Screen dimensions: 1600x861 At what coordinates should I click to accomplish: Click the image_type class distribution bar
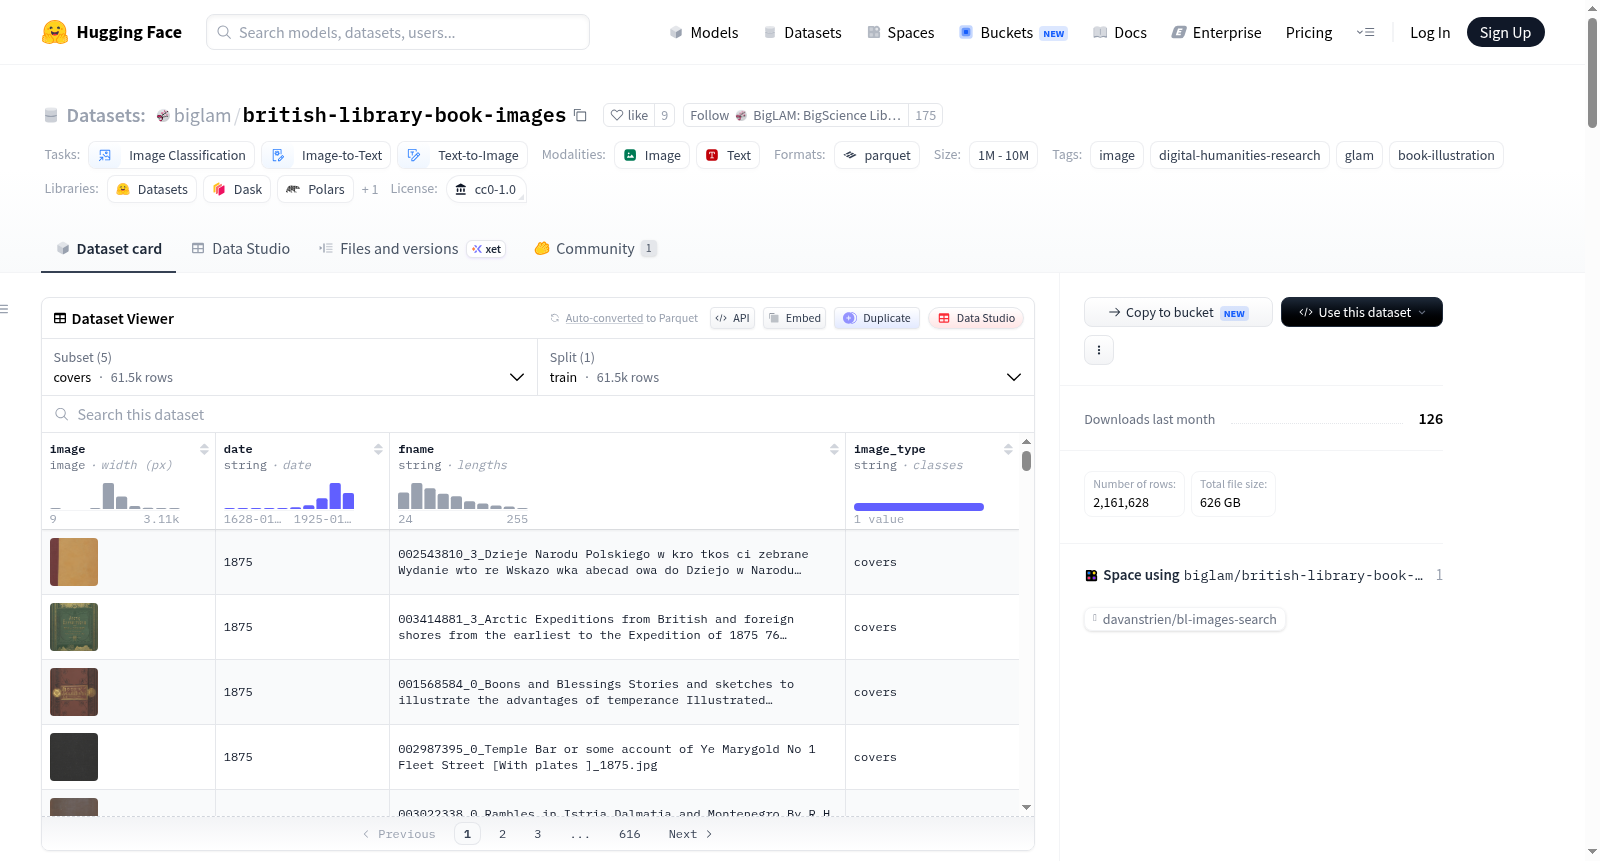[919, 507]
